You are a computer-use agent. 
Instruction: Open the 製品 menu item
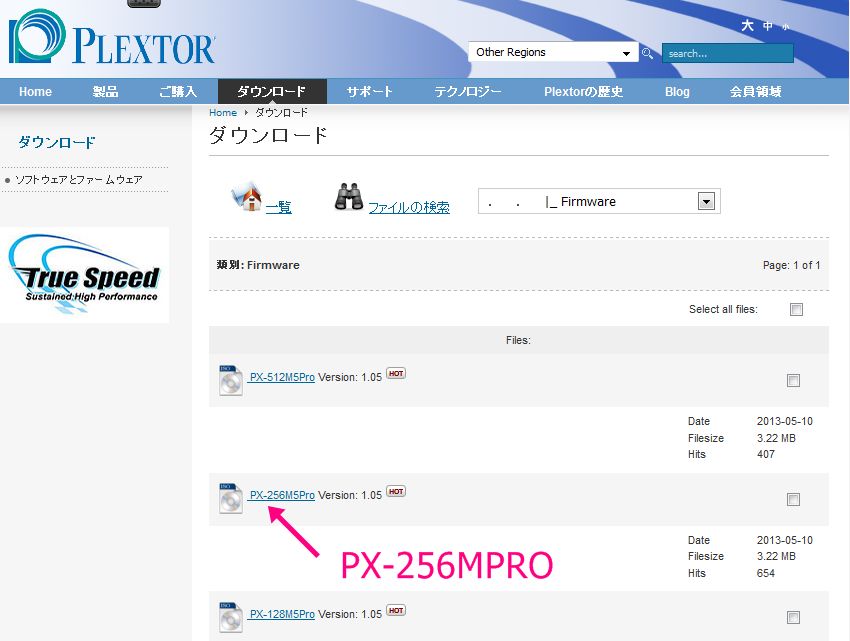click(105, 92)
